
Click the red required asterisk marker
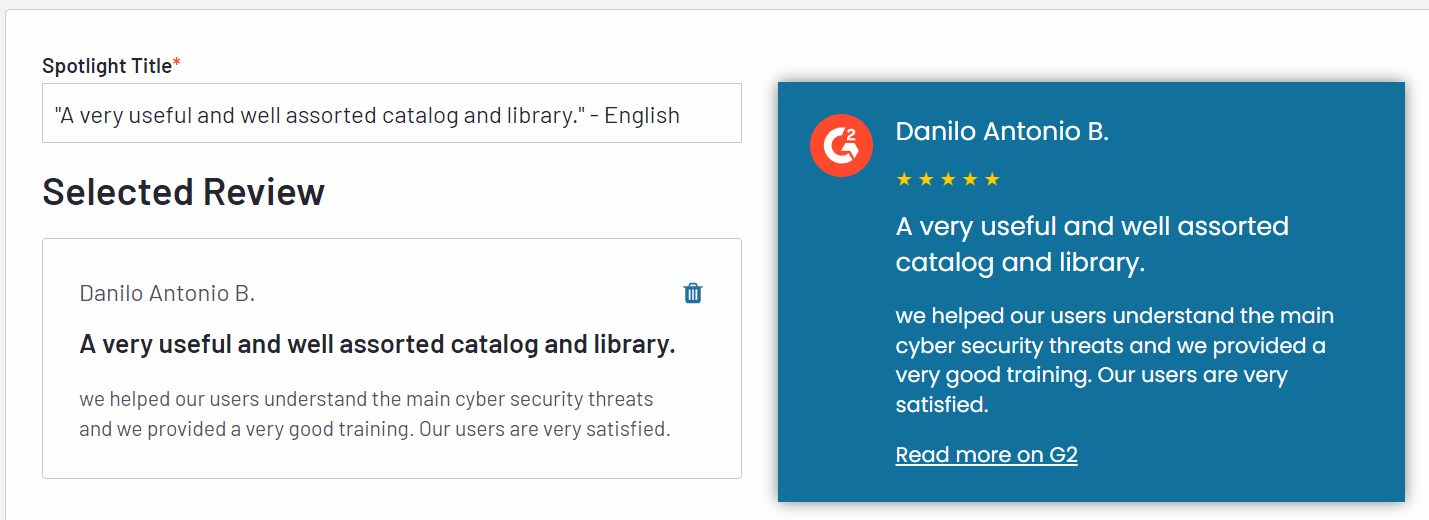point(177,64)
